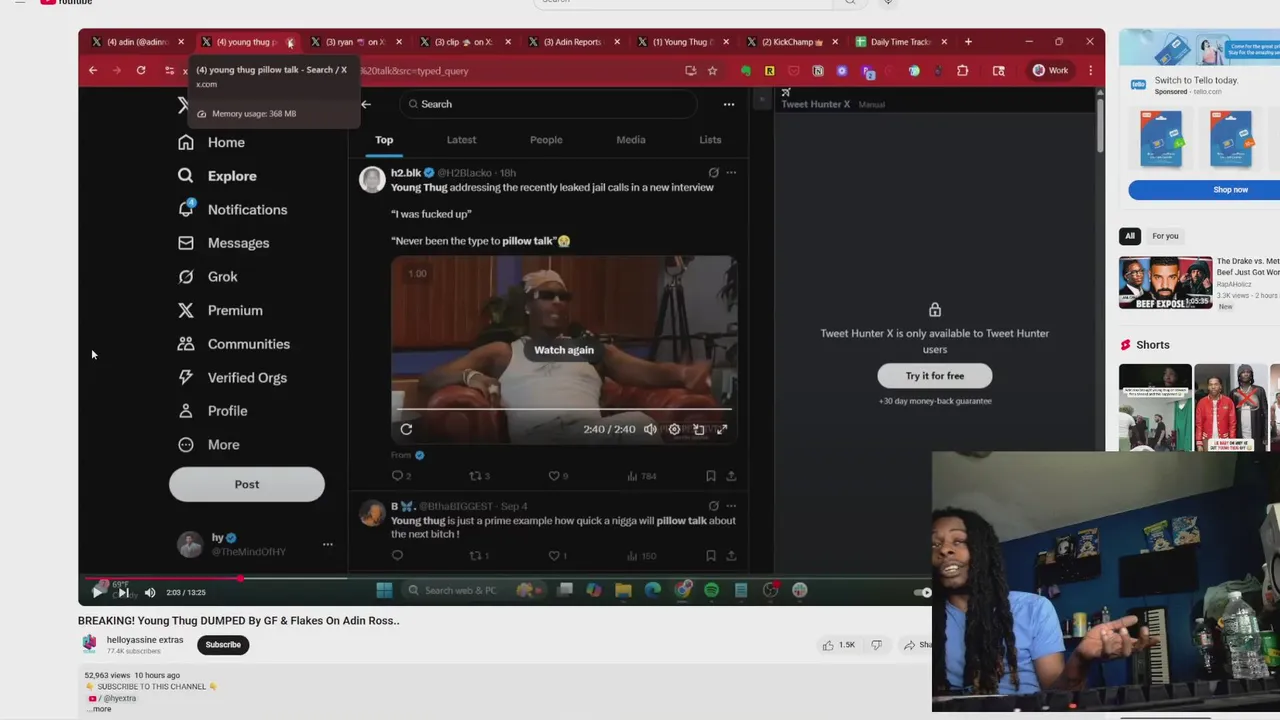The height and width of the screenshot is (720, 1280).
Task: Open Messages envelope in X sidebar
Action: click(224, 243)
